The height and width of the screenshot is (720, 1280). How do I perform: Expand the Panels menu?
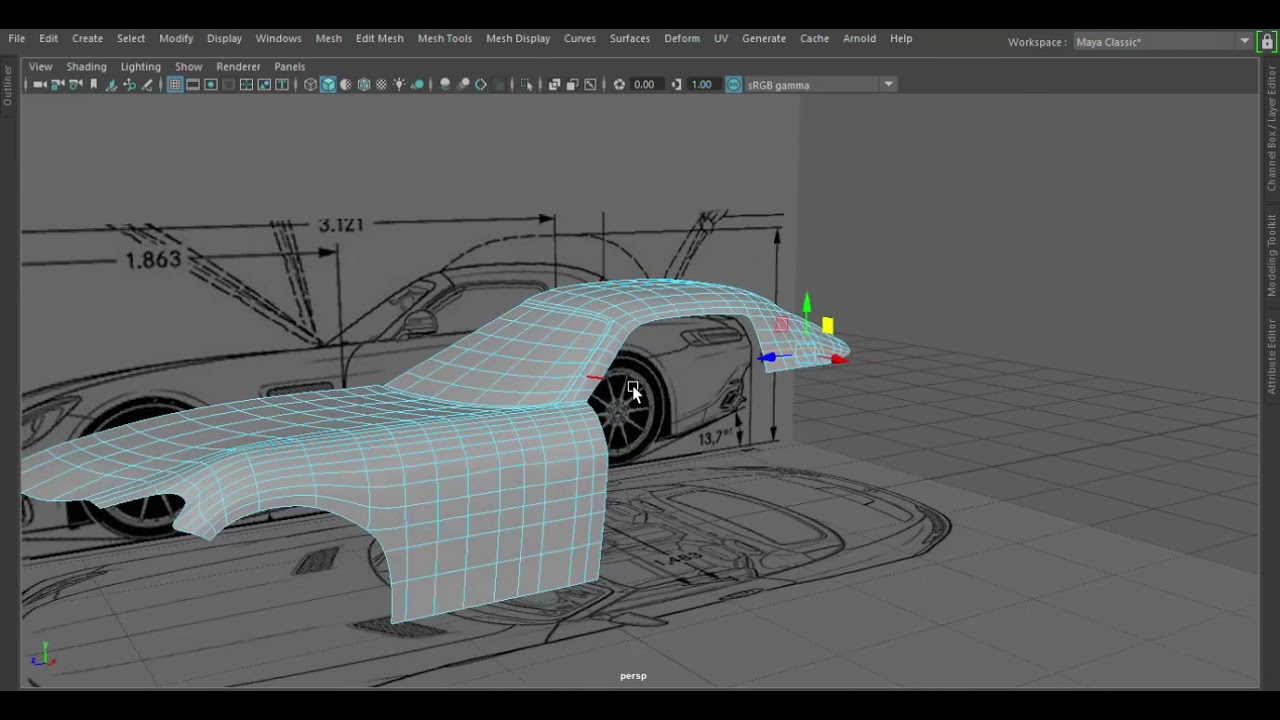pos(289,66)
